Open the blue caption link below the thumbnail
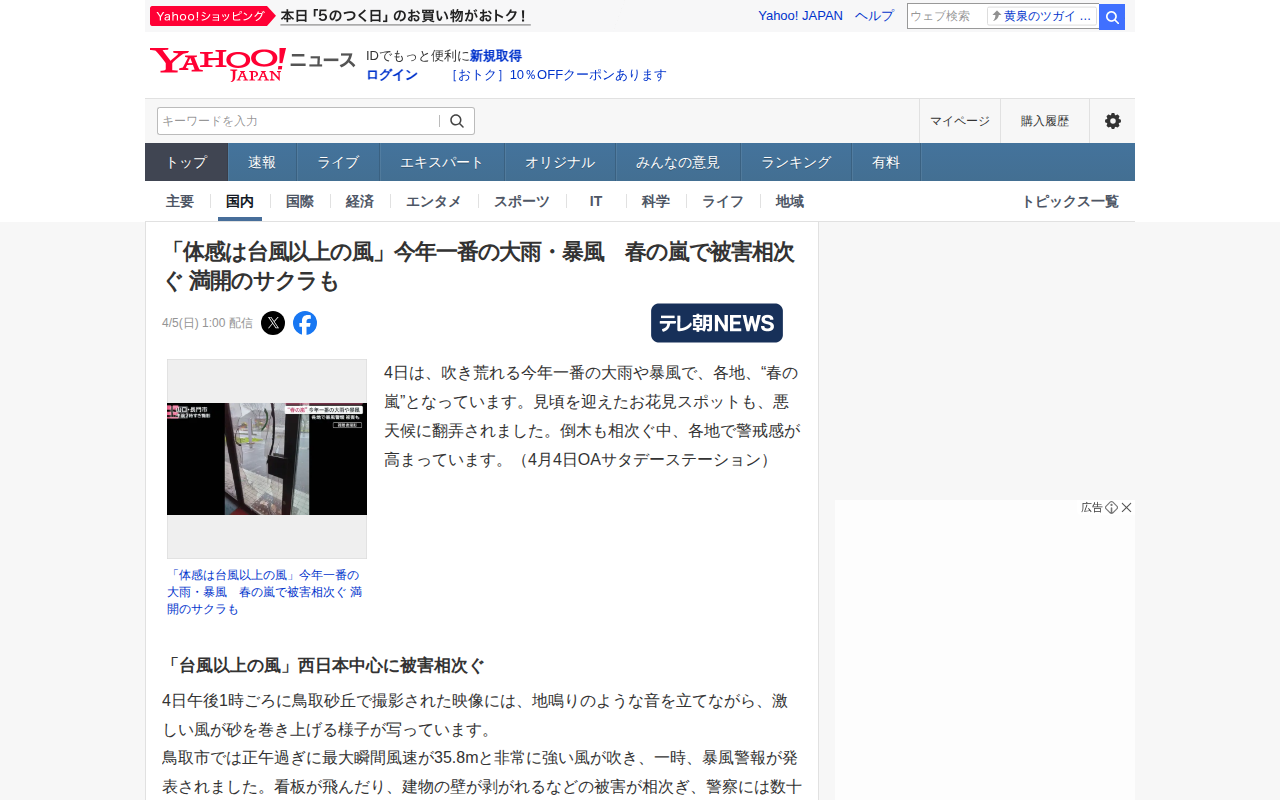This screenshot has width=1280, height=800. 264,592
